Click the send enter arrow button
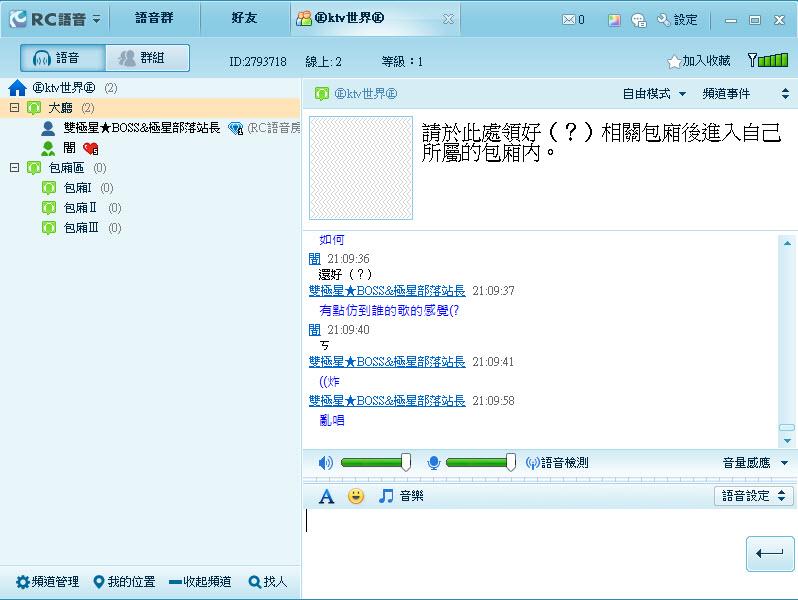798x600 pixels. 769,554
